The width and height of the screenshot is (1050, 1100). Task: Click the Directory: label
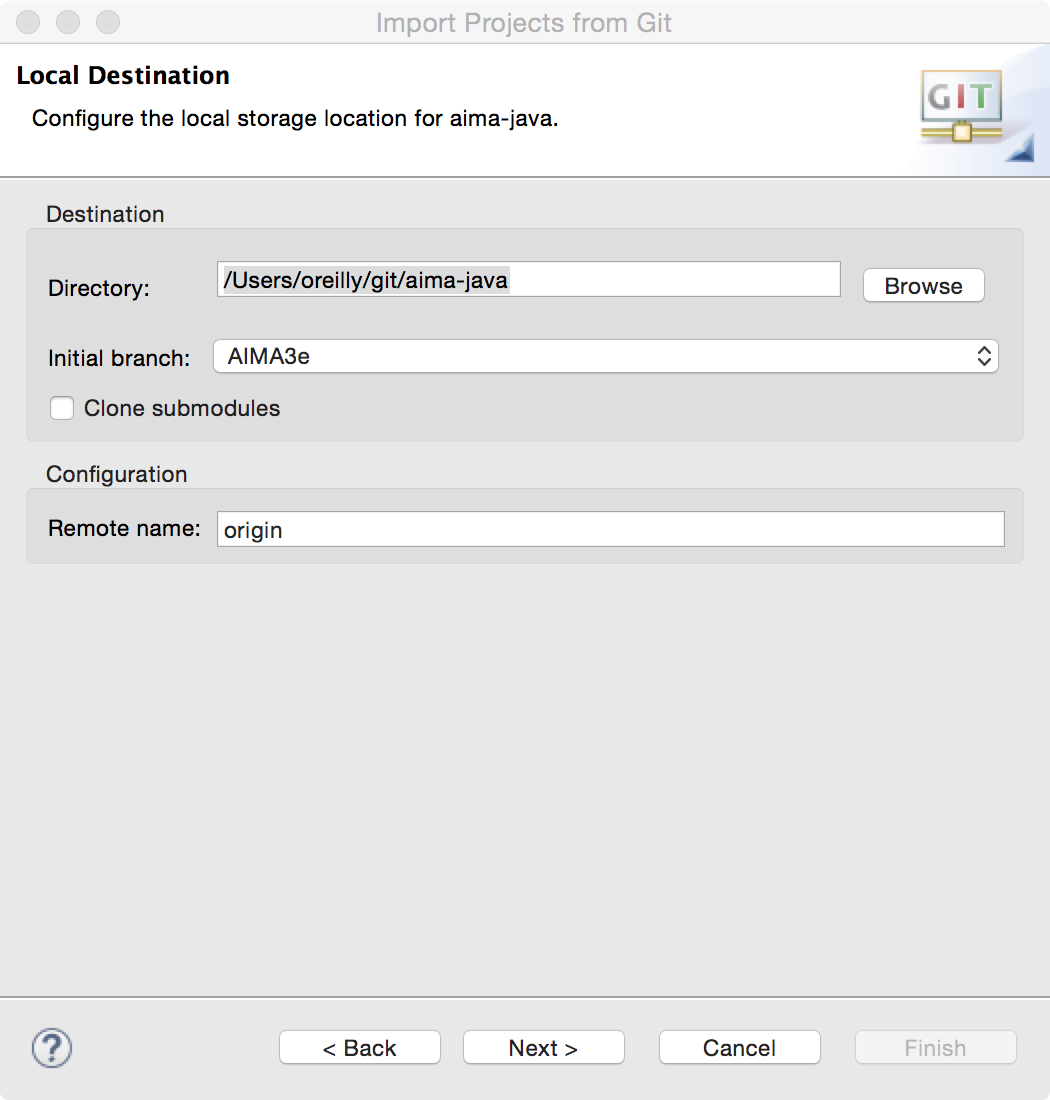(x=99, y=288)
